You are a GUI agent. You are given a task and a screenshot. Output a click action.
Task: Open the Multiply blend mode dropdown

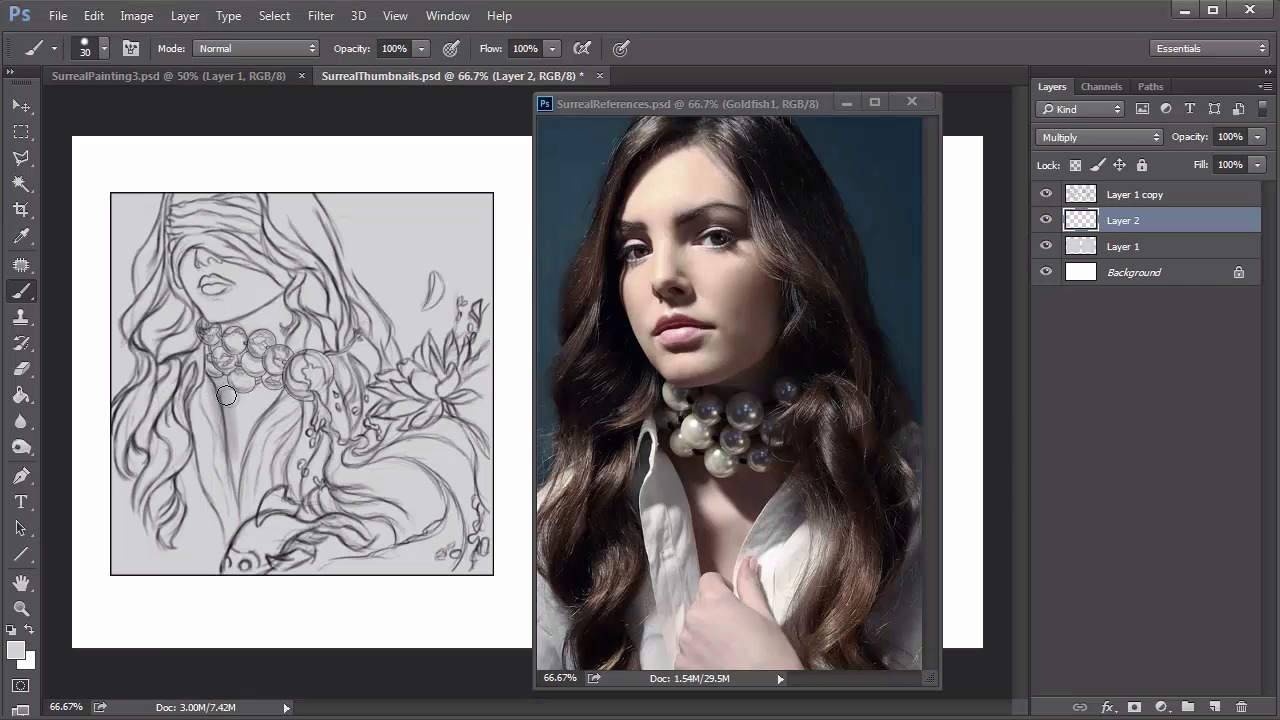1099,137
